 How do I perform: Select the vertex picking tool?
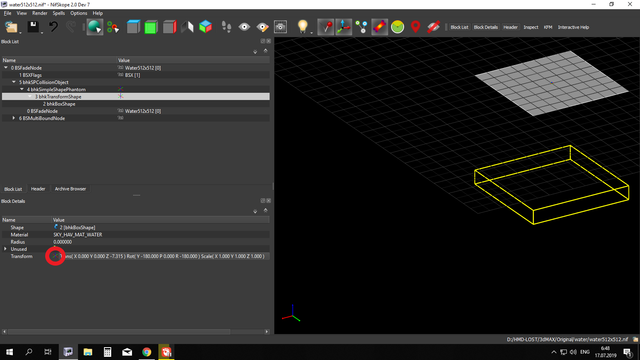click(113, 27)
